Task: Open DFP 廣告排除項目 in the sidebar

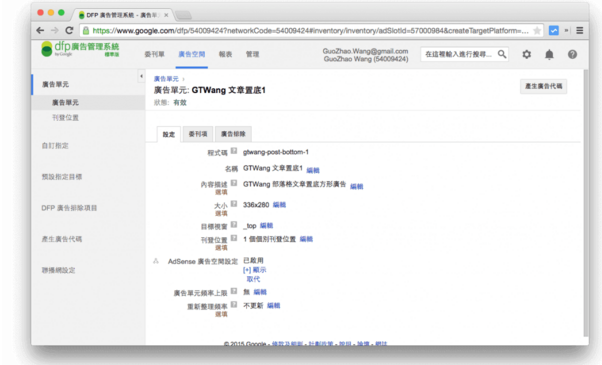Action: (x=69, y=208)
